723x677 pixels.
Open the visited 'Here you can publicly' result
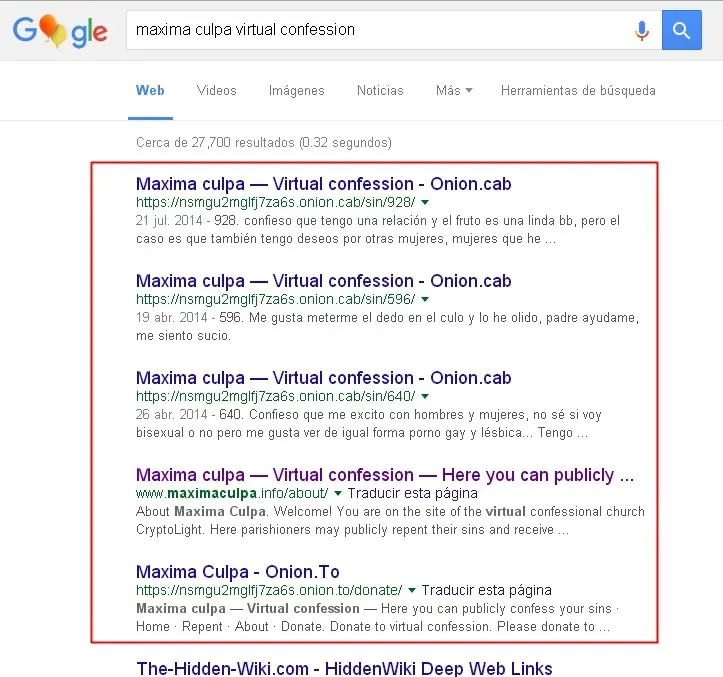point(385,475)
